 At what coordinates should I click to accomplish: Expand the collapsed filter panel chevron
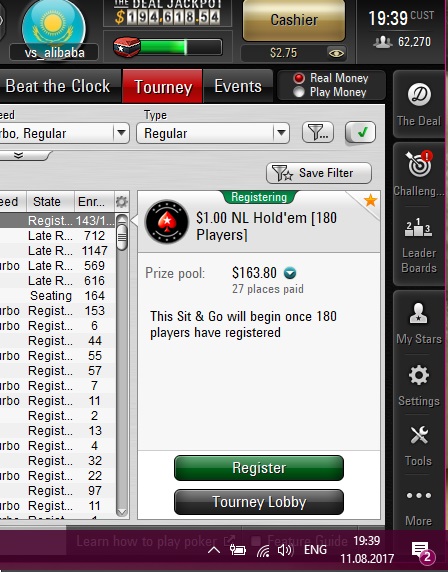pyautogui.click(x=19, y=155)
